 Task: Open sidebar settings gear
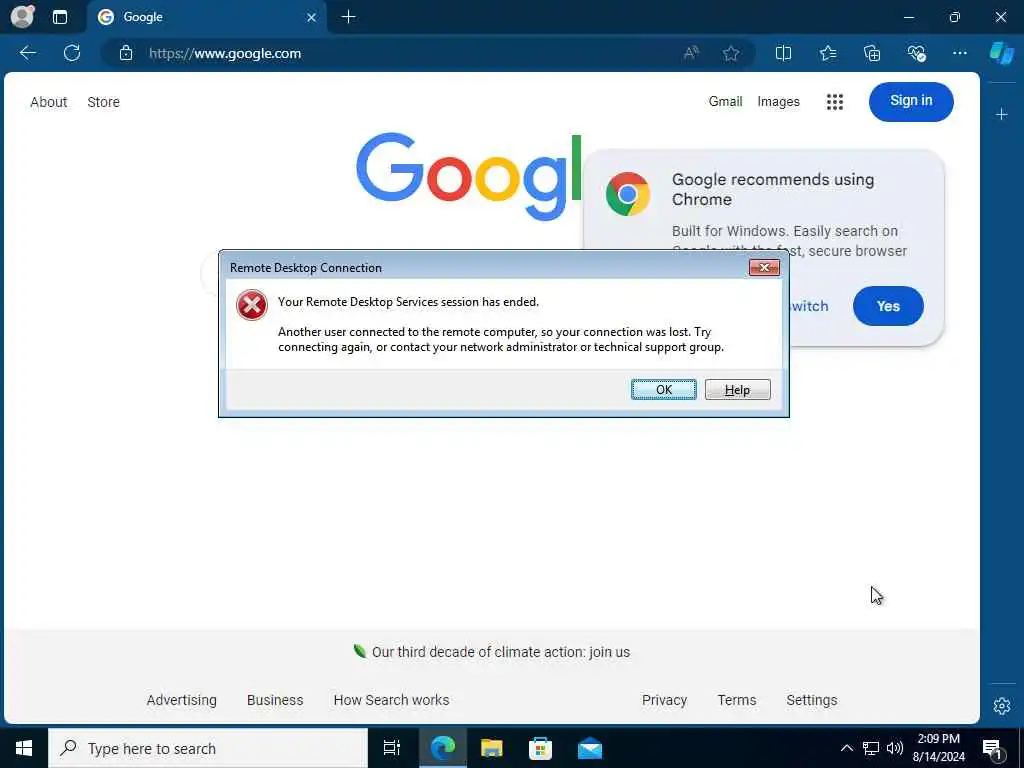click(x=1002, y=705)
